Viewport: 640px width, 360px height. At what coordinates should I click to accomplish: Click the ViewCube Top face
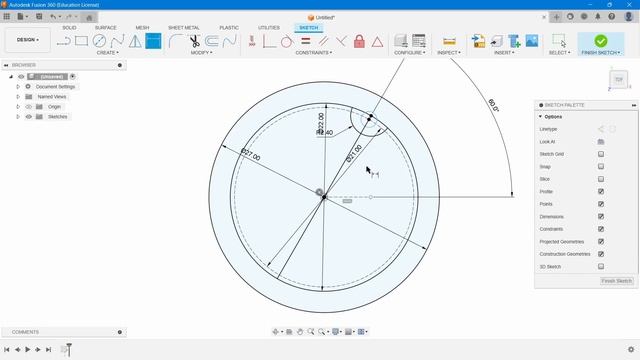tap(619, 80)
